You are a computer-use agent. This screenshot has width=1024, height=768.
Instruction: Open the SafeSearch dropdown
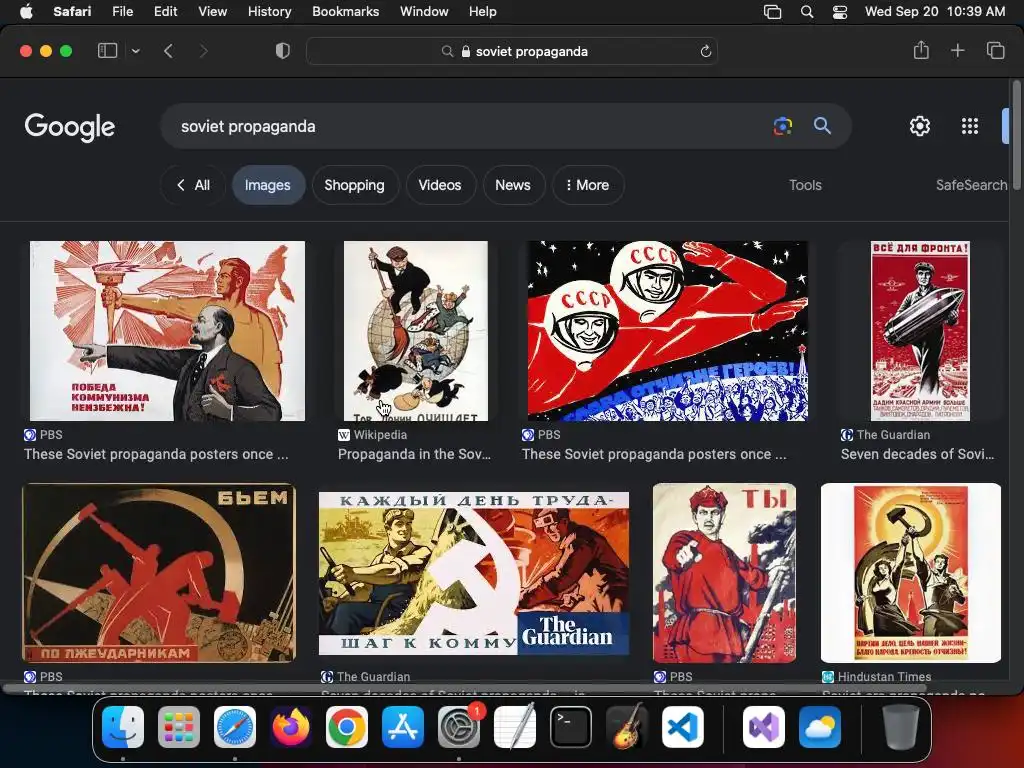(x=971, y=185)
